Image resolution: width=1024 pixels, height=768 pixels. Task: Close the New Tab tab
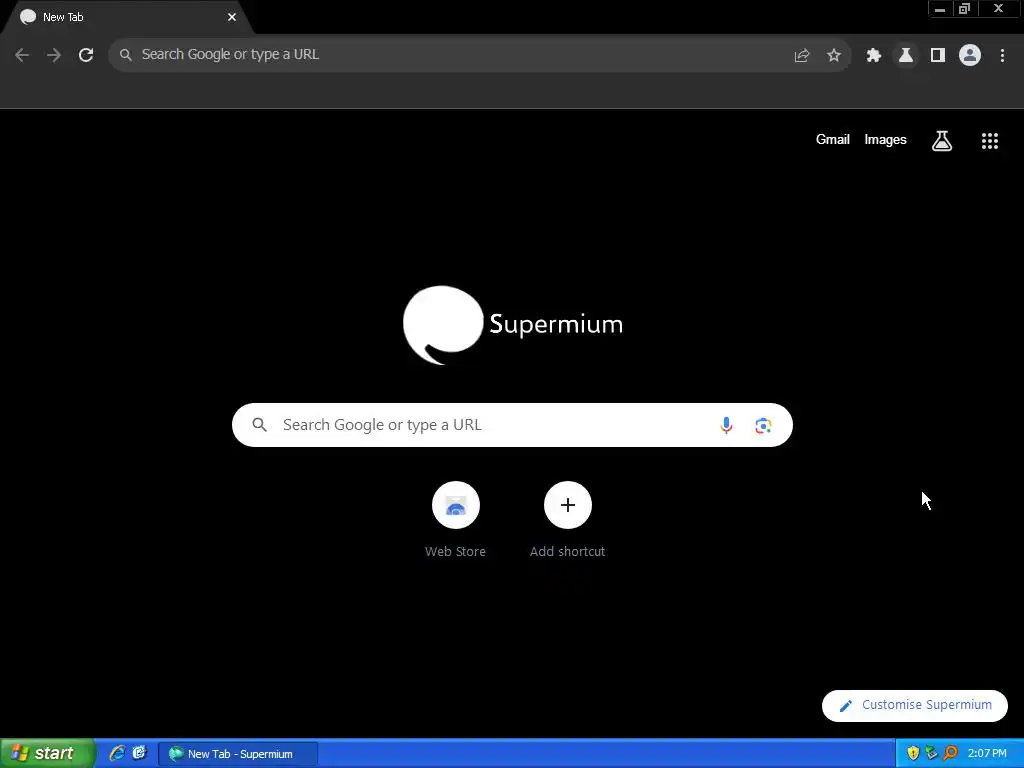(232, 17)
